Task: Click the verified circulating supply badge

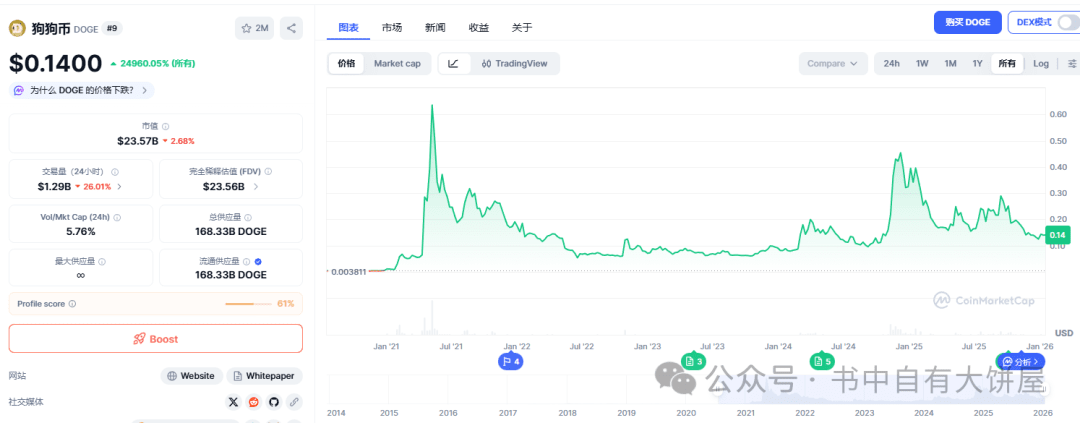Action: tap(258, 262)
